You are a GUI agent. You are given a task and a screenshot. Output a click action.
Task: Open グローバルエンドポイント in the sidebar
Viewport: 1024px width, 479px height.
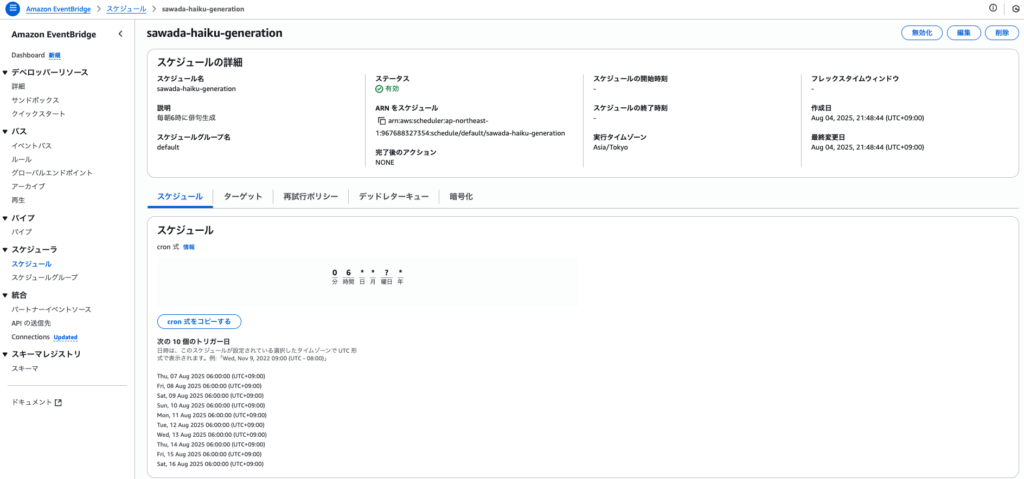pos(52,173)
